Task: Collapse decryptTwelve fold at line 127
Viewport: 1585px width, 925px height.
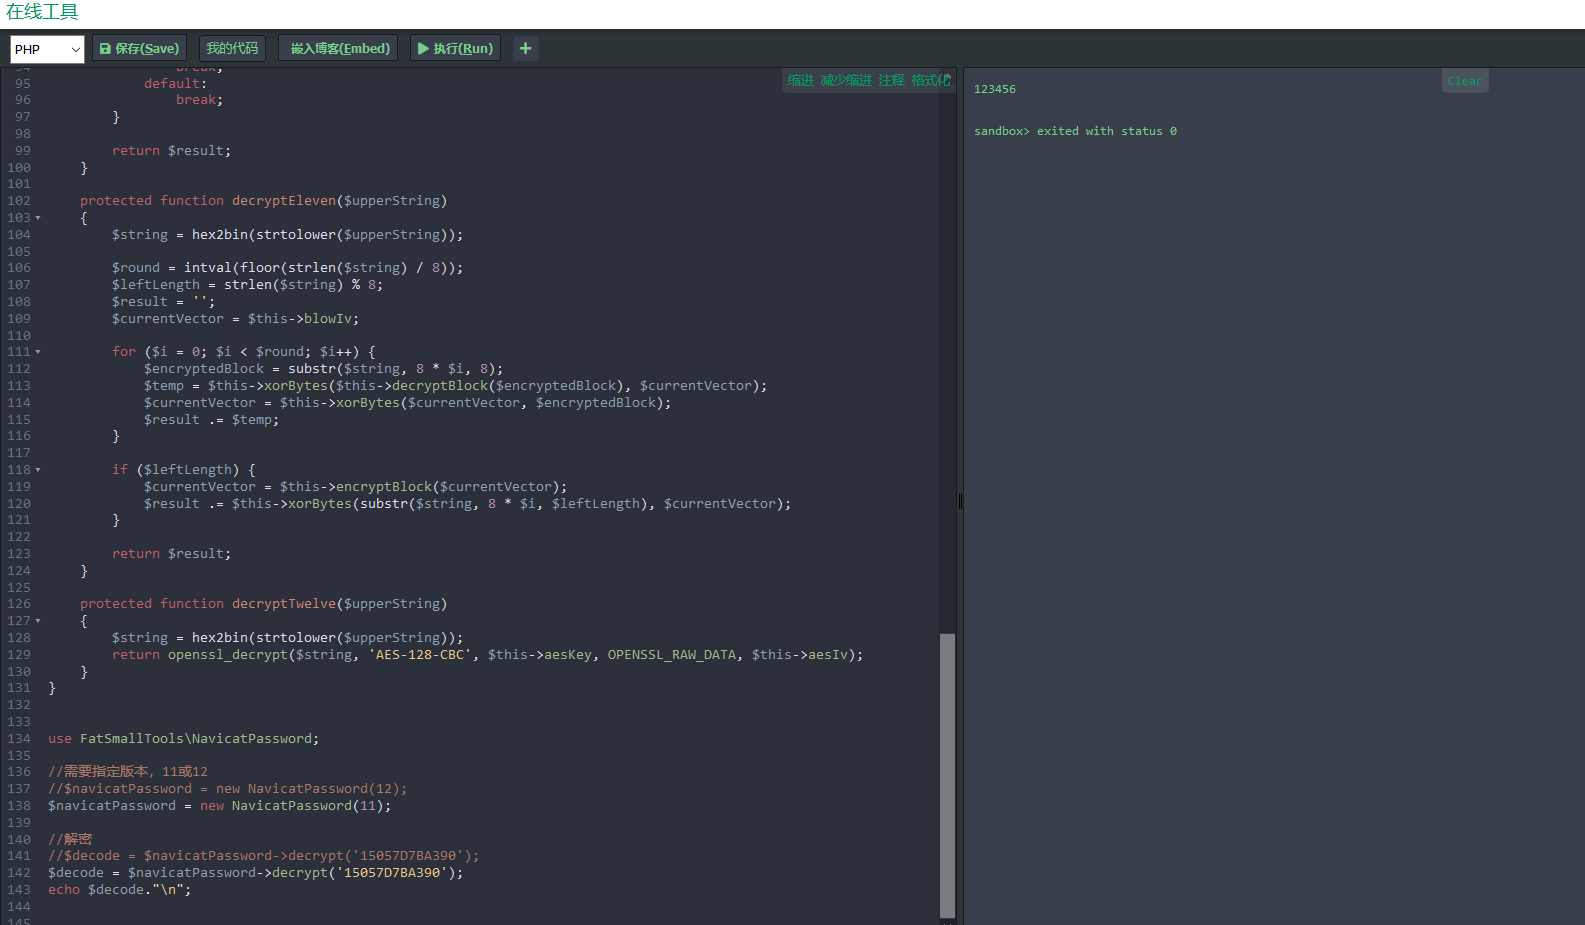Action: 38,621
